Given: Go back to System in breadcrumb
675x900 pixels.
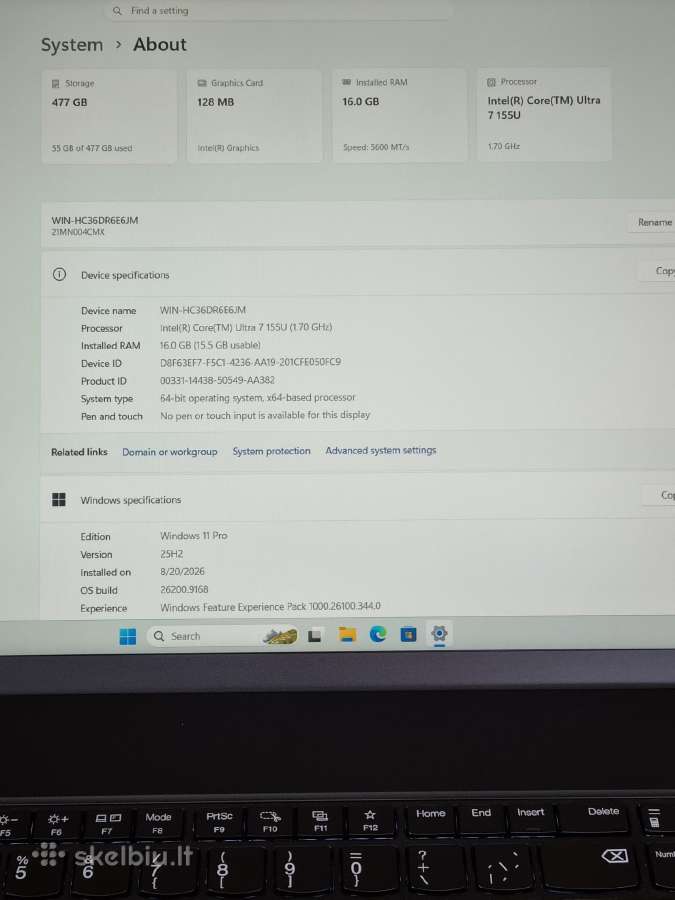Looking at the screenshot, I should pos(72,45).
